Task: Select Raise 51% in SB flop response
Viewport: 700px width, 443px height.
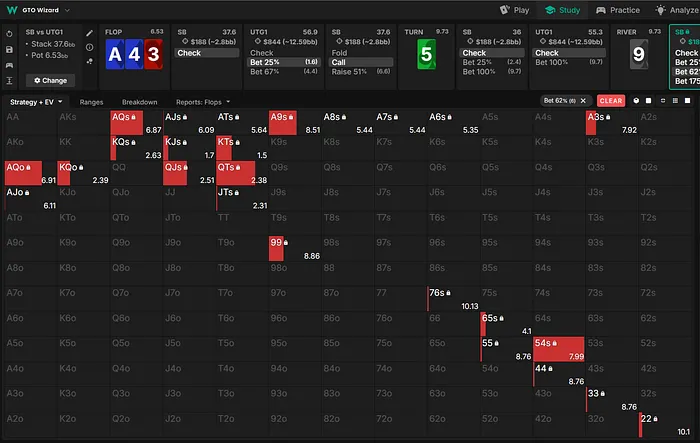Action: [x=361, y=71]
